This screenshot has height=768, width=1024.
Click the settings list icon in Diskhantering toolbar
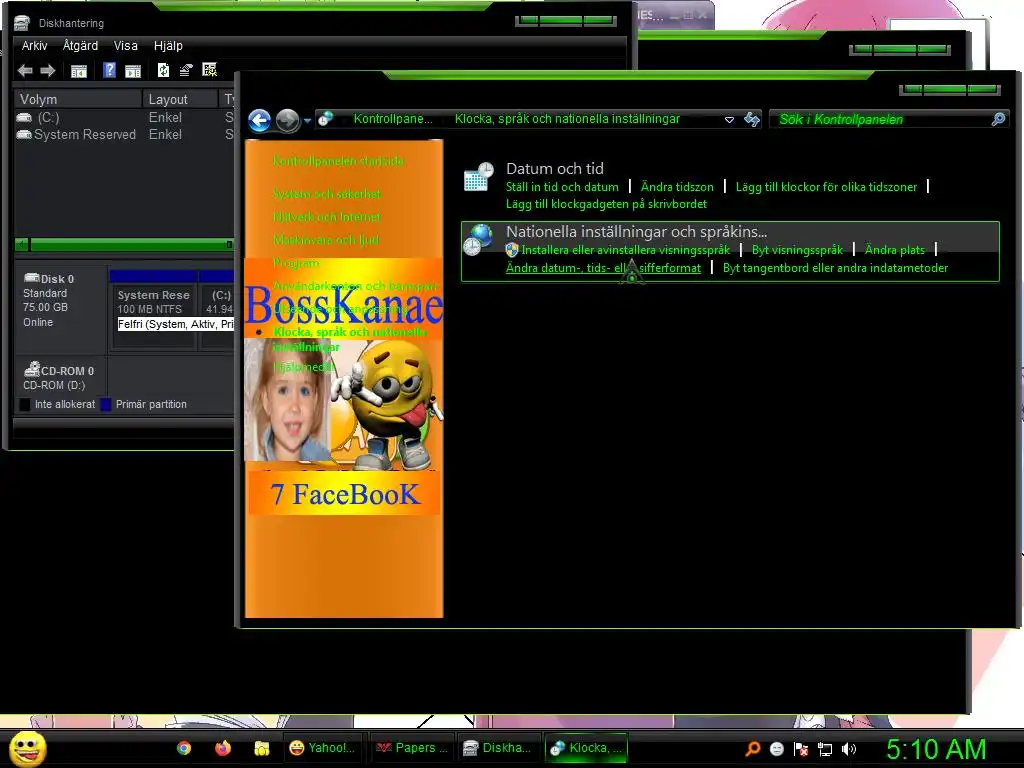pos(210,70)
